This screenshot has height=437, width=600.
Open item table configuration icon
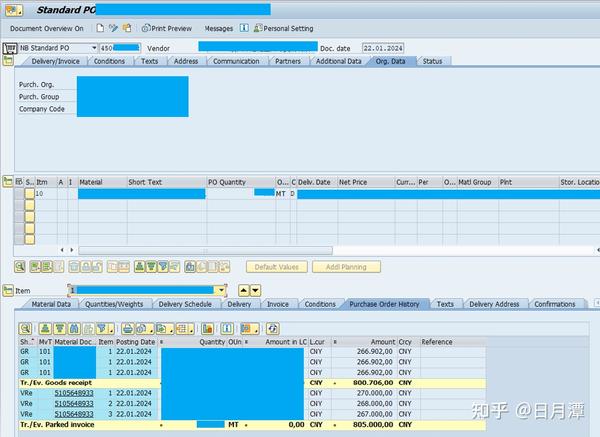(x=19, y=182)
